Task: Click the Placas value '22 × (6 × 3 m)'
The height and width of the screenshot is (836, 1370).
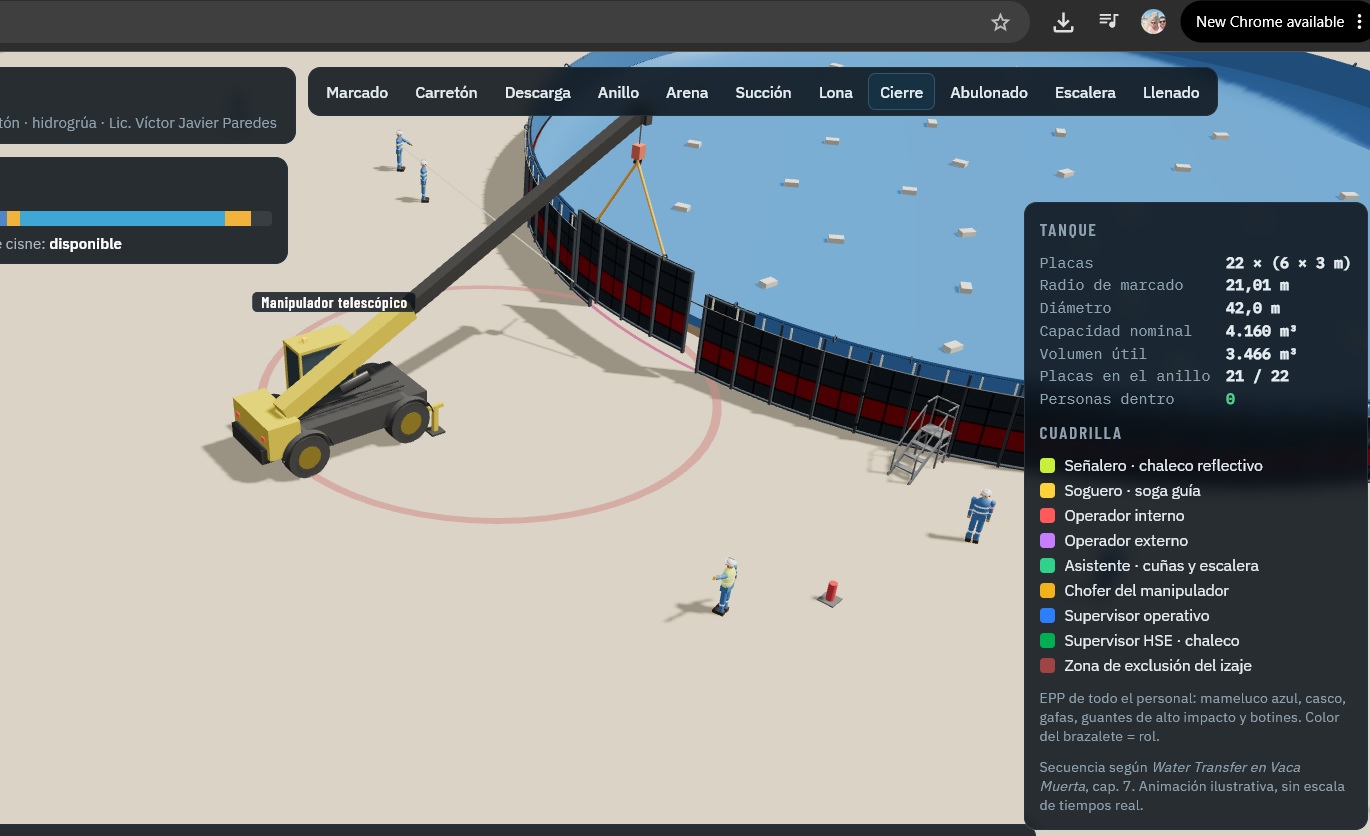Action: tap(1288, 263)
